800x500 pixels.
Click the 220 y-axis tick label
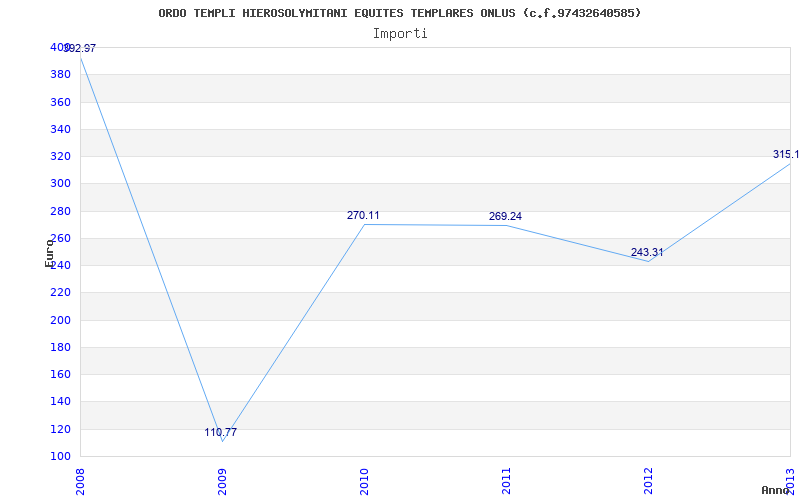60,293
